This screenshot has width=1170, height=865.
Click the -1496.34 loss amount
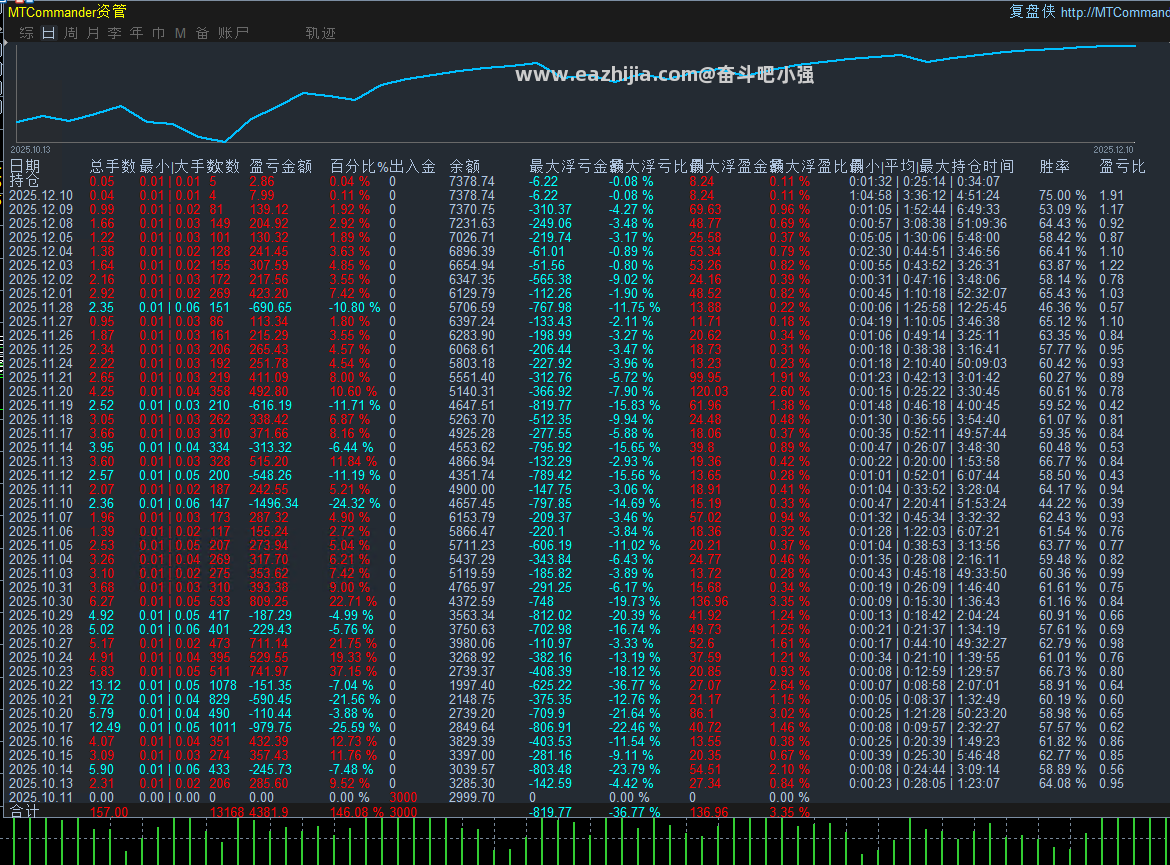point(274,504)
